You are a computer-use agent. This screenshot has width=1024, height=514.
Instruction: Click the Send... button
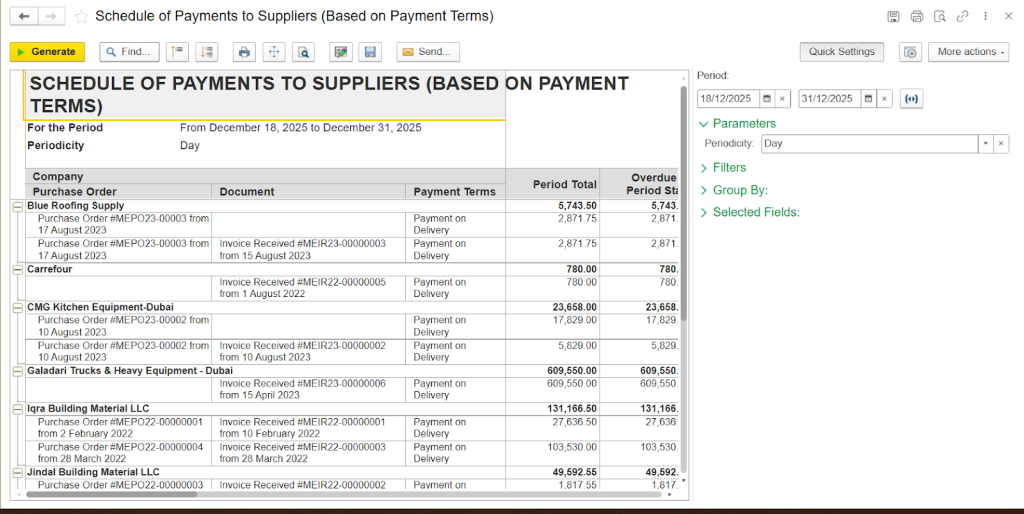coord(428,52)
